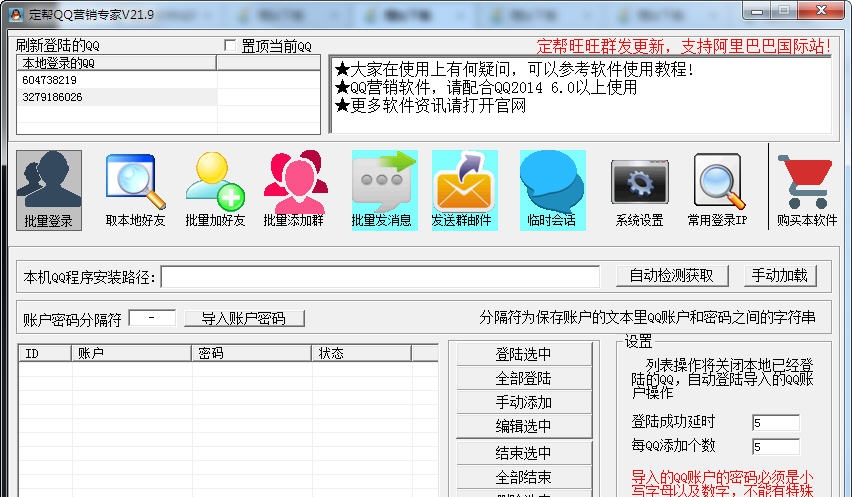Click 本地登录的QQ column header

pos(117,63)
